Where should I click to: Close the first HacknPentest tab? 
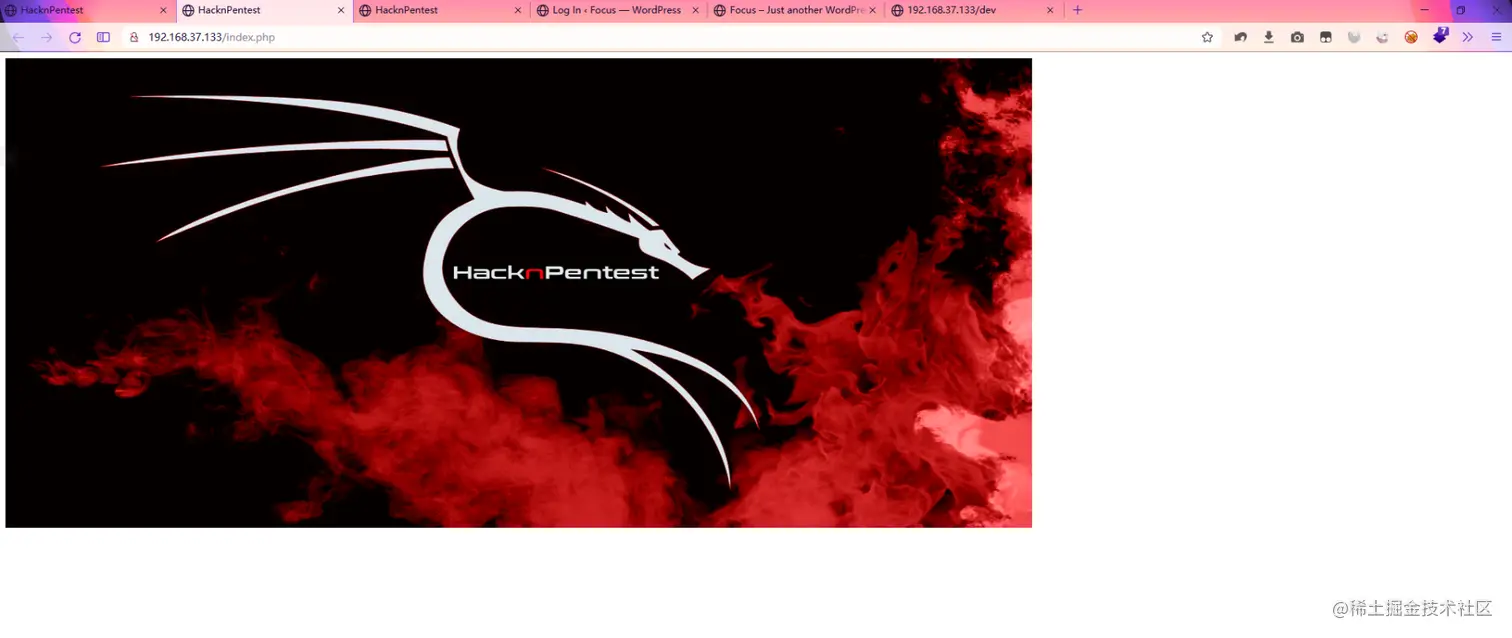pyautogui.click(x=163, y=10)
